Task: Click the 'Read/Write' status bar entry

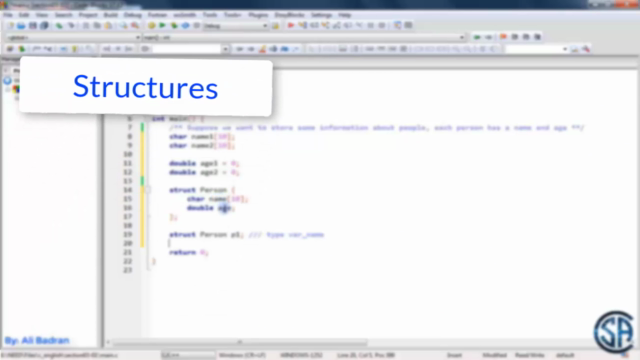Action: coord(529,356)
